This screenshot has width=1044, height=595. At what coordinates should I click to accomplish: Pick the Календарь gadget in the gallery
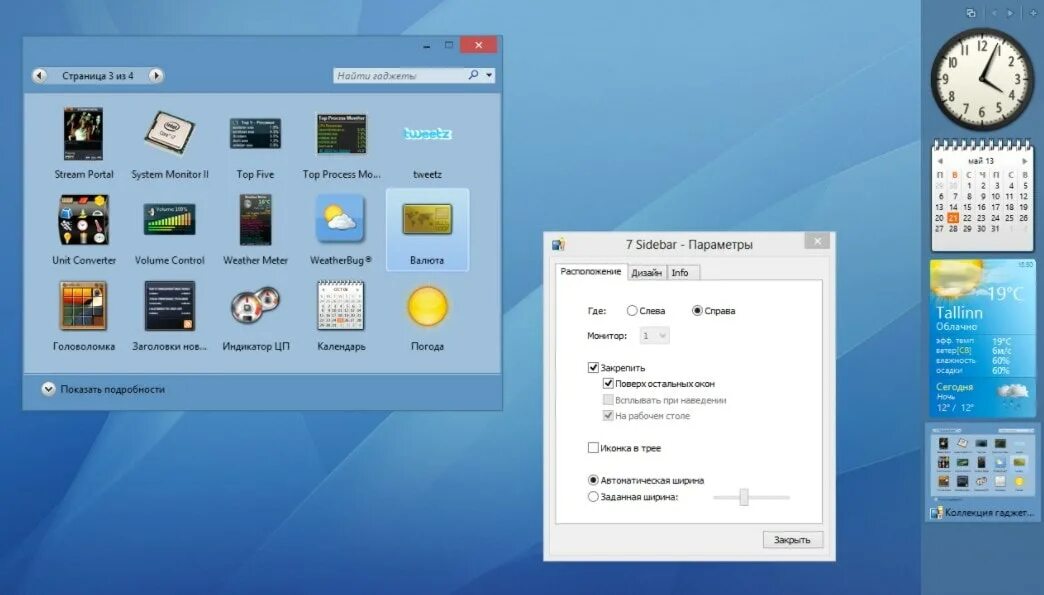pyautogui.click(x=342, y=315)
